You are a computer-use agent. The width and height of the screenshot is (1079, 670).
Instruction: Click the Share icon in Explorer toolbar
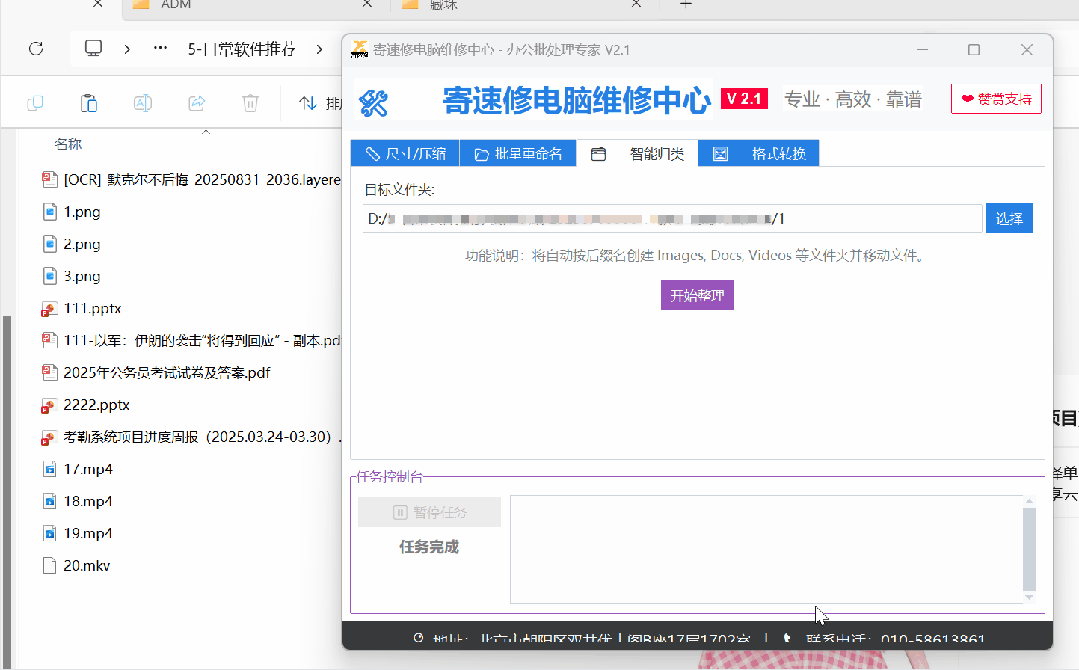[197, 102]
